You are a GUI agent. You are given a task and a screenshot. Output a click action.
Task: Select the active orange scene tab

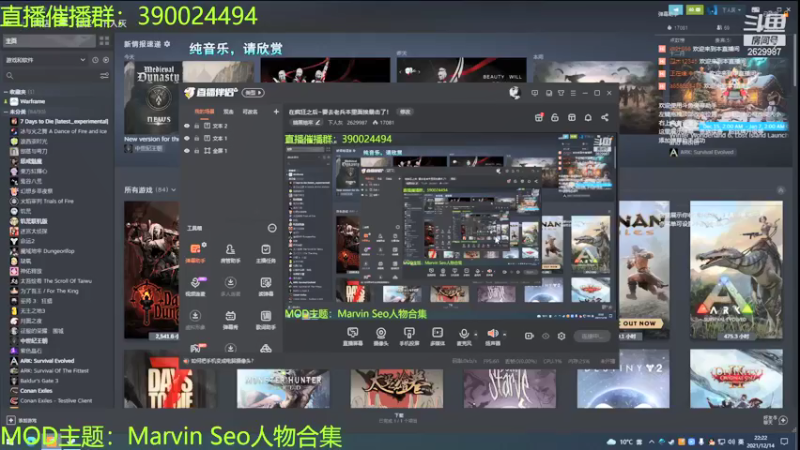click(204, 112)
